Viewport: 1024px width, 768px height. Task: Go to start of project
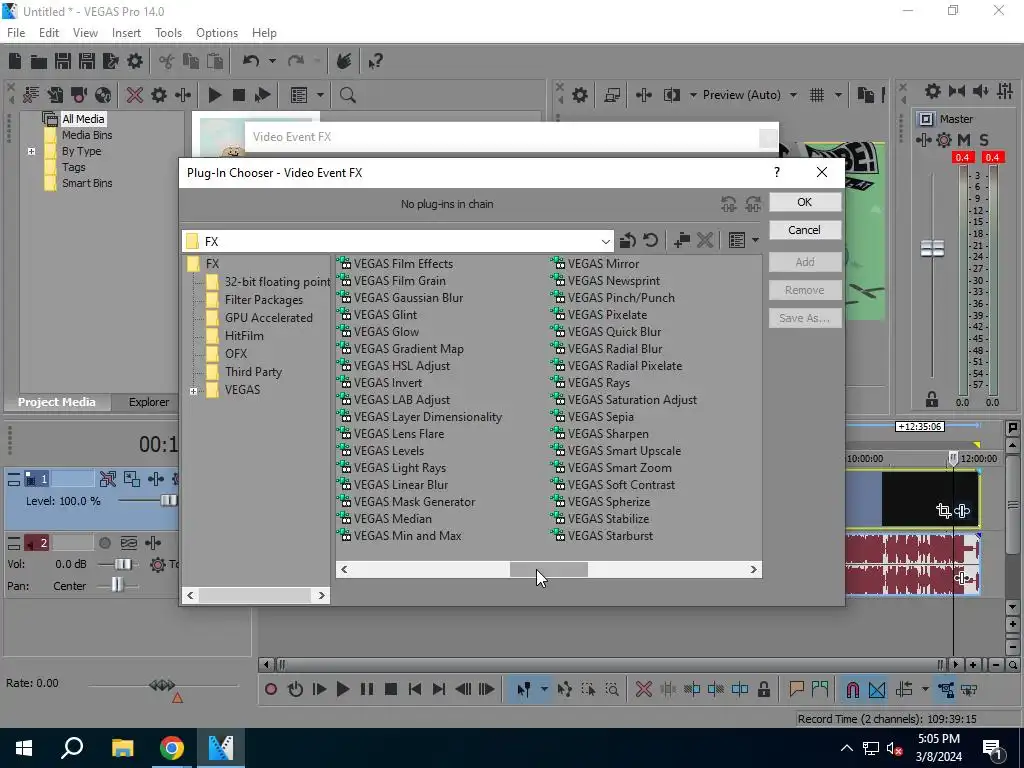pos(415,689)
